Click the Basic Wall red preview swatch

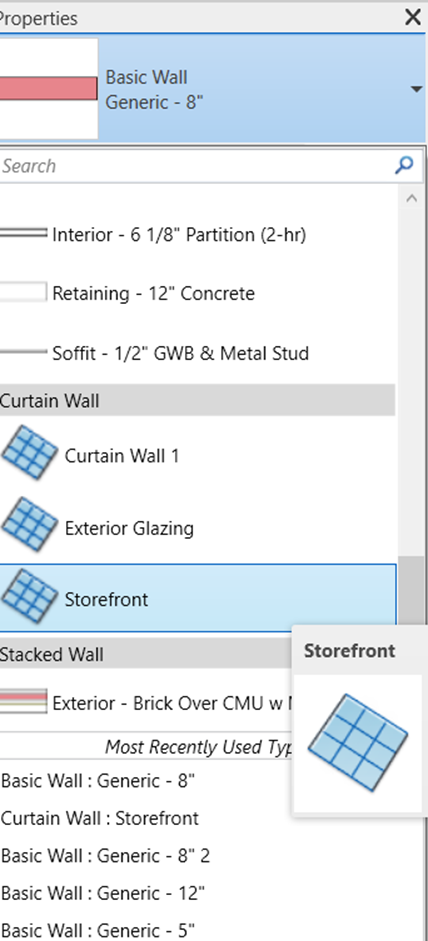click(x=48, y=88)
